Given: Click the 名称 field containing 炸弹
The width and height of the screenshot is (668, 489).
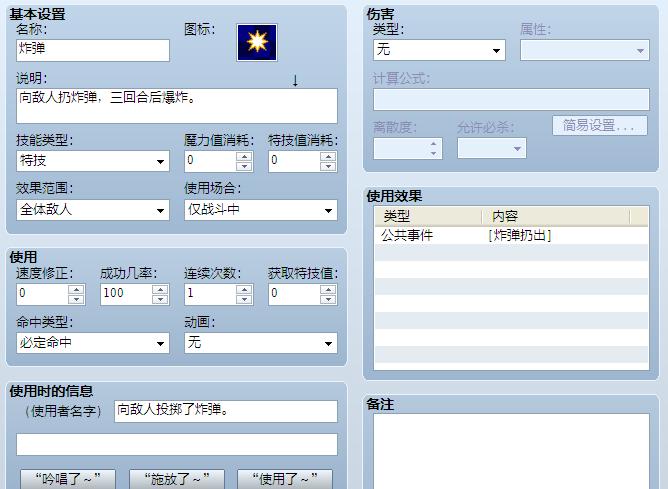Looking at the screenshot, I should click(93, 50).
